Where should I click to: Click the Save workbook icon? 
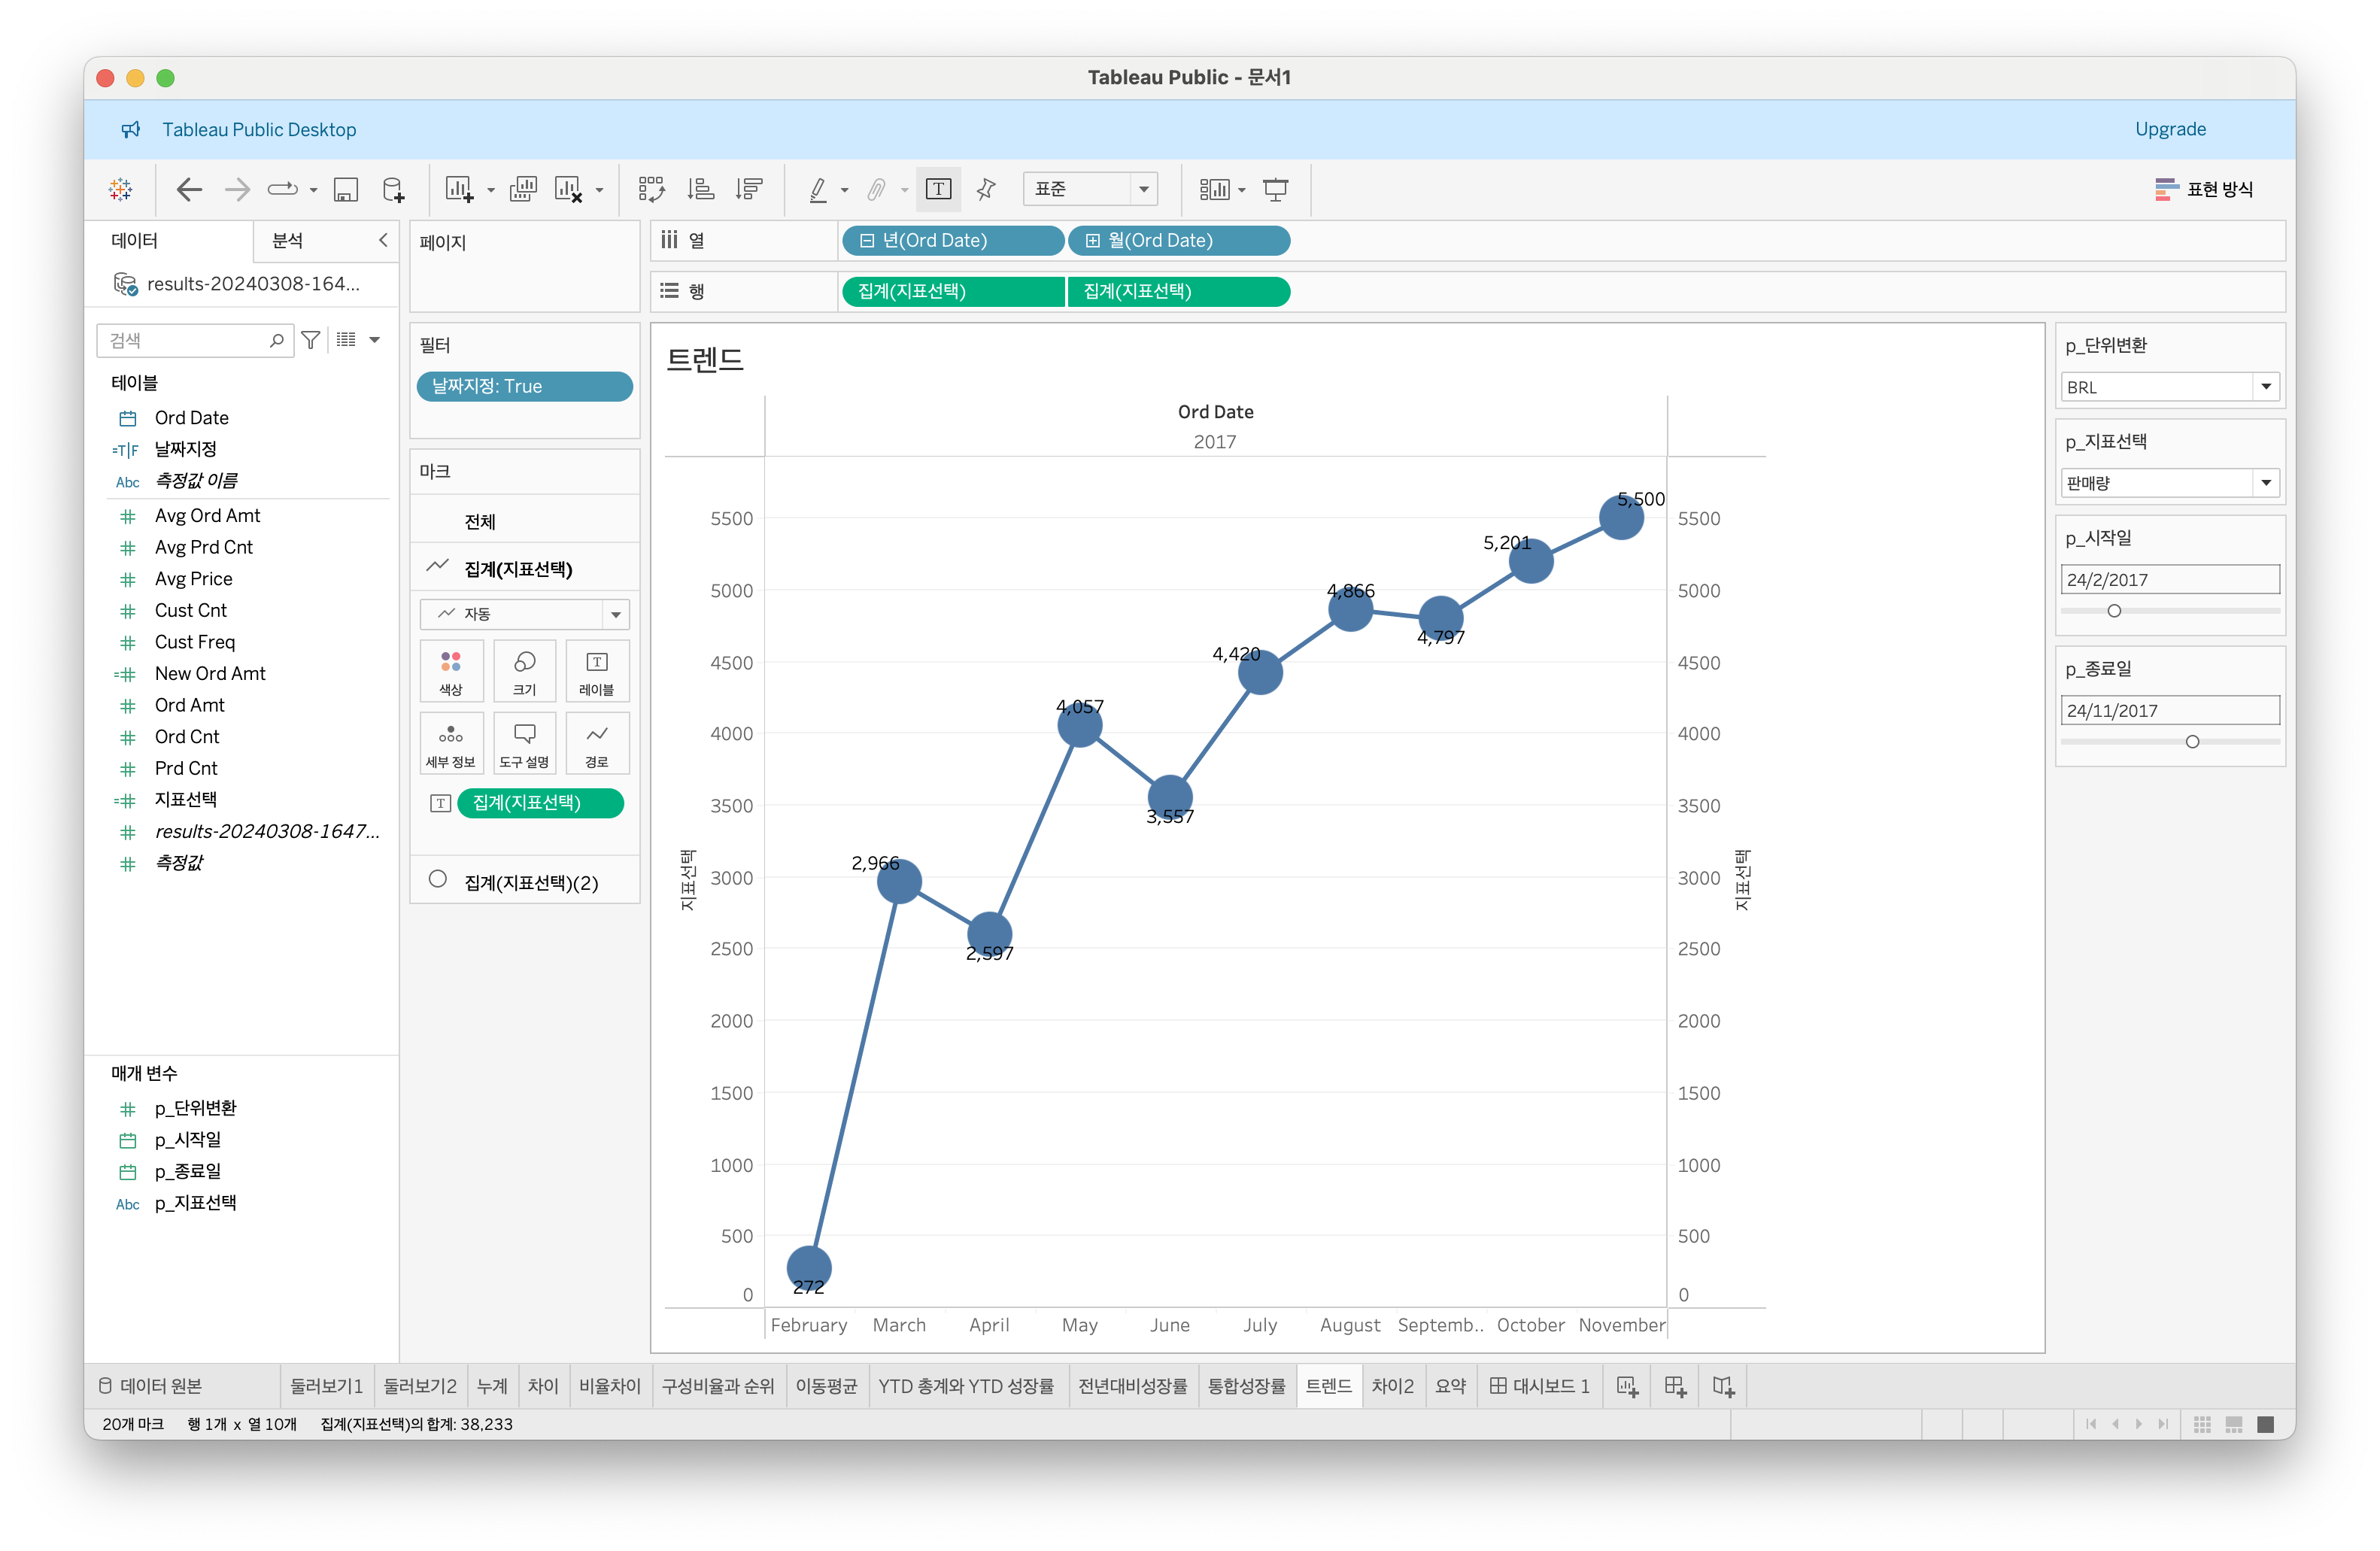tap(346, 189)
